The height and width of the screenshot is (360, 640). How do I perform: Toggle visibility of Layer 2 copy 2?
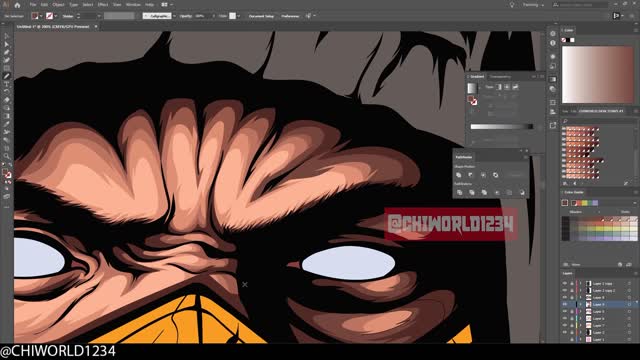[x=565, y=290]
